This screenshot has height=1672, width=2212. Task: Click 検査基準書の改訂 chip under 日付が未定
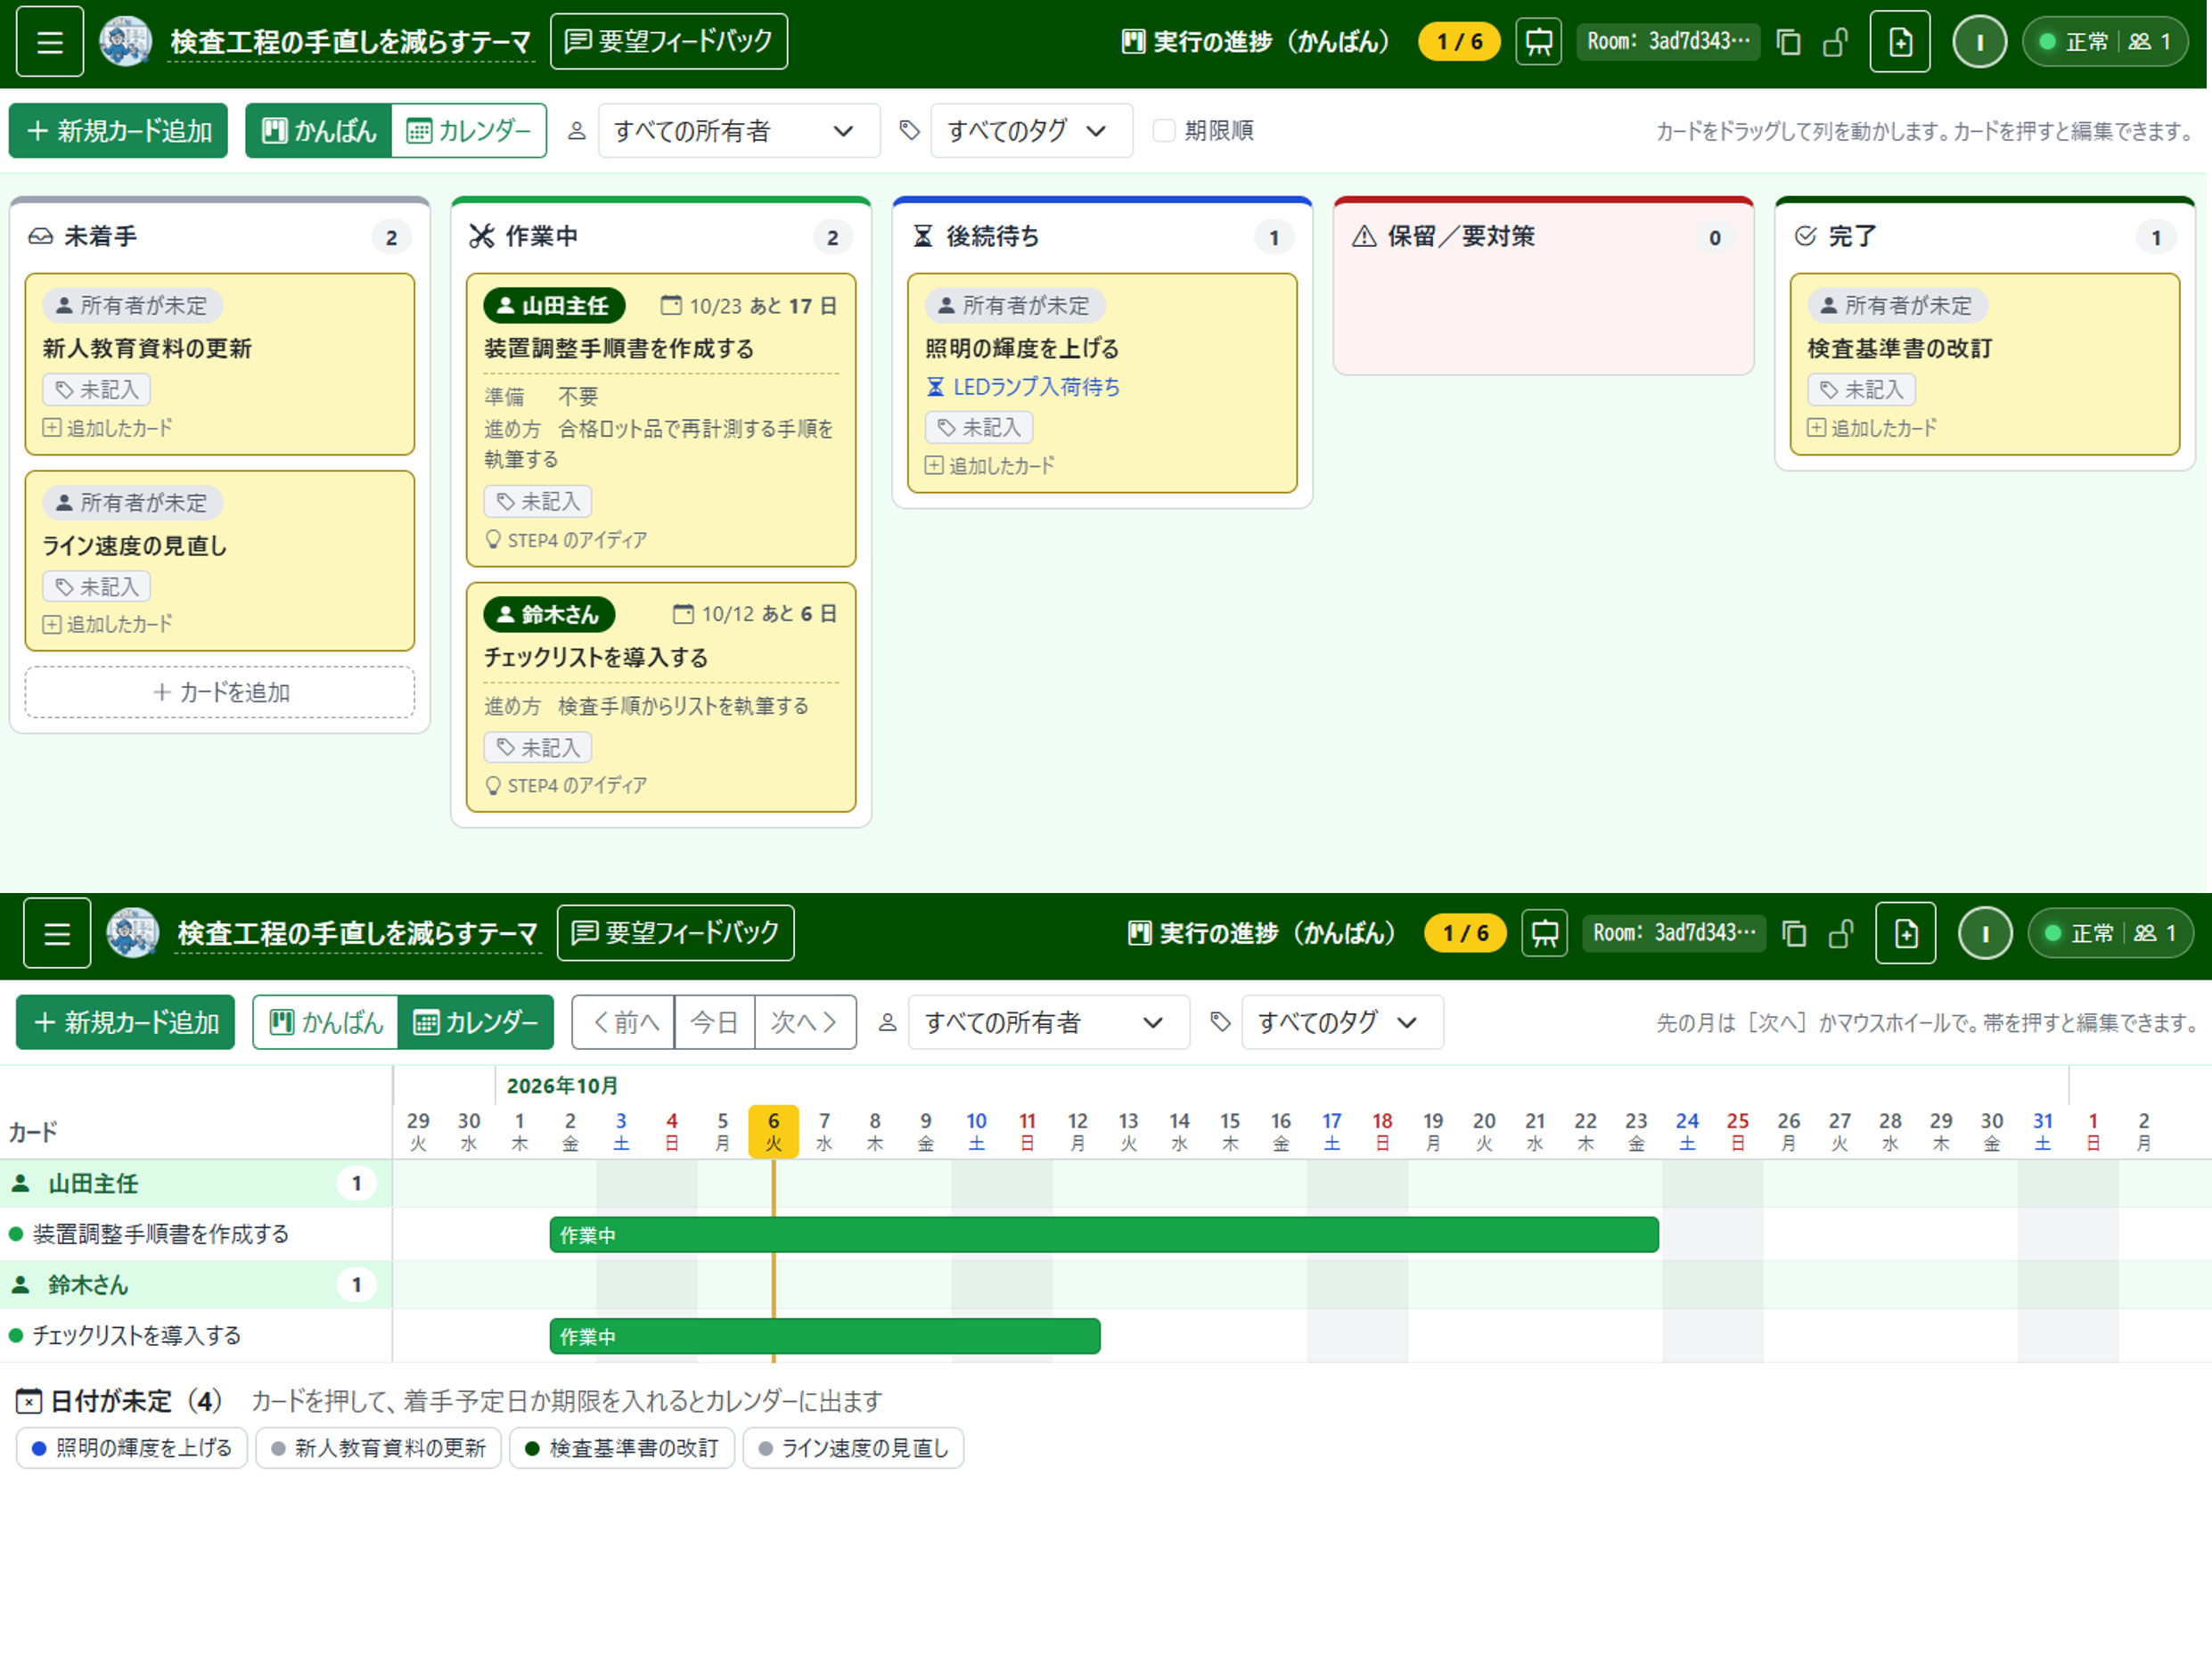[622, 1448]
